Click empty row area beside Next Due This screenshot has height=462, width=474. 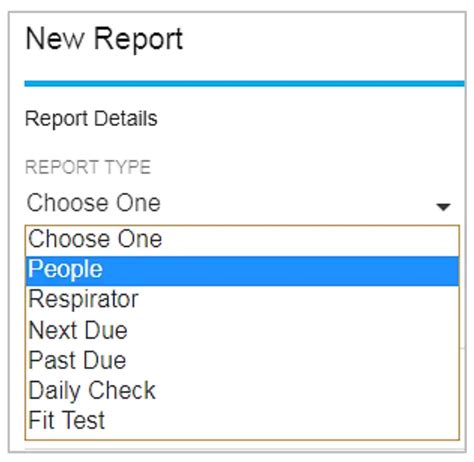click(293, 330)
